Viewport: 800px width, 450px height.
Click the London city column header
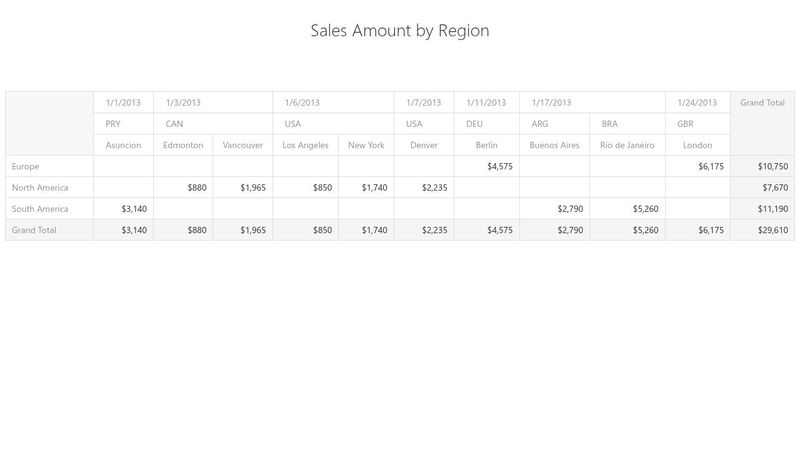698,145
